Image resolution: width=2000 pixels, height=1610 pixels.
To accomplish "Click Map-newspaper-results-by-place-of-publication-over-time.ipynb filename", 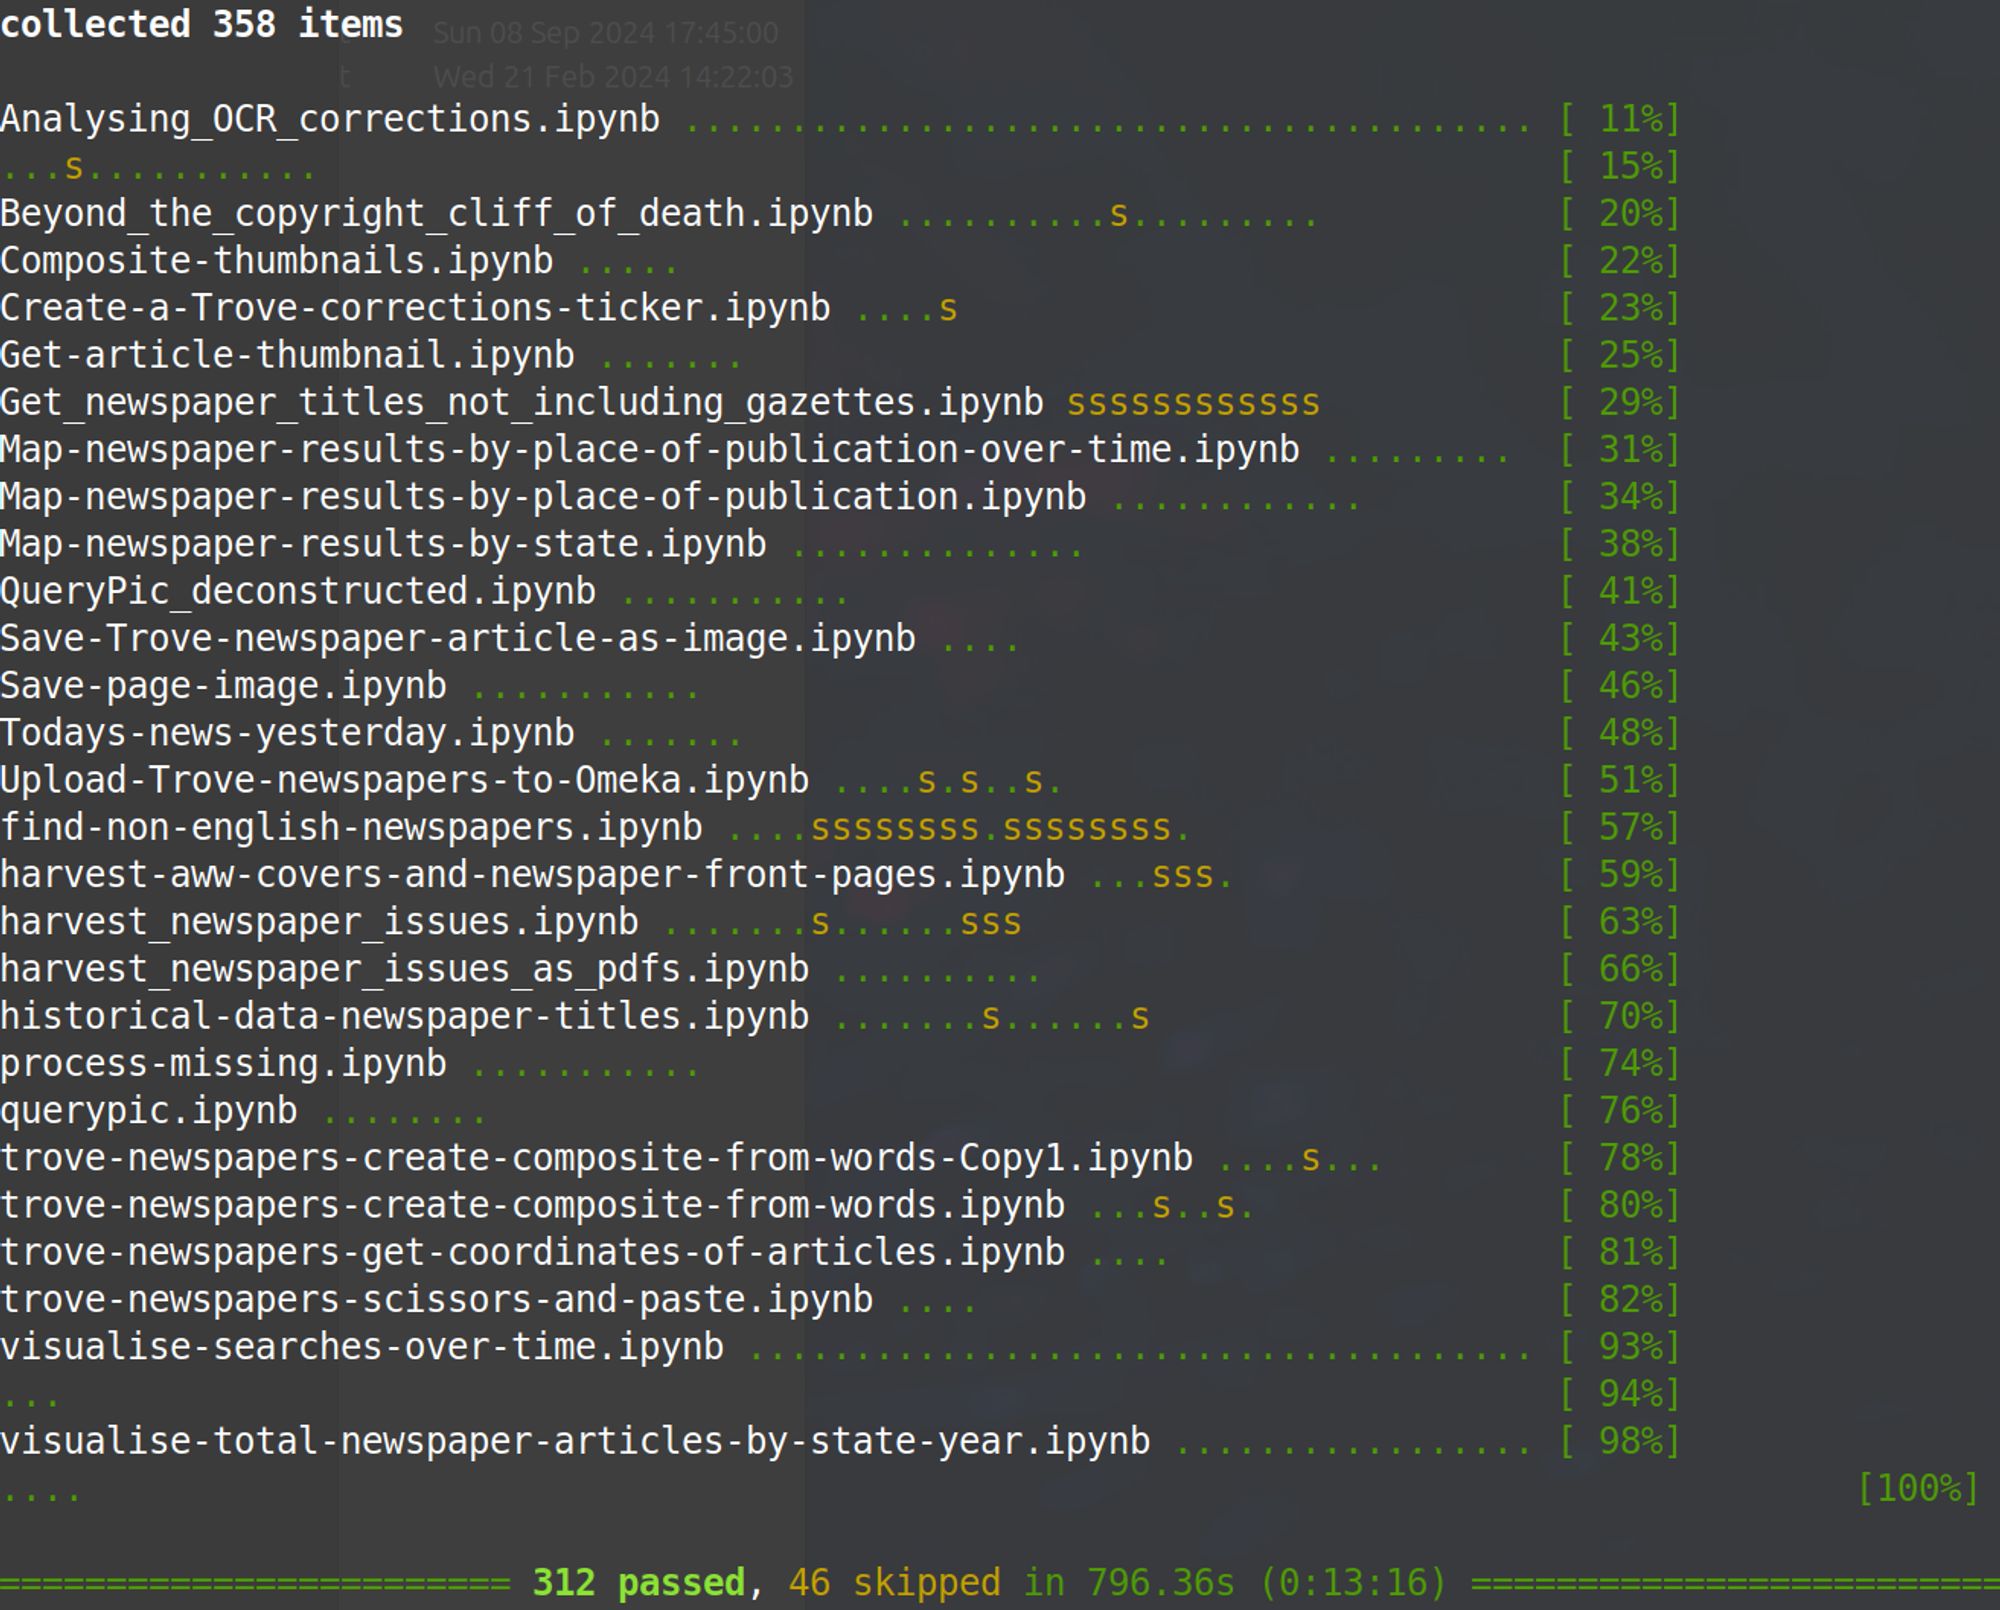I will click(650, 450).
